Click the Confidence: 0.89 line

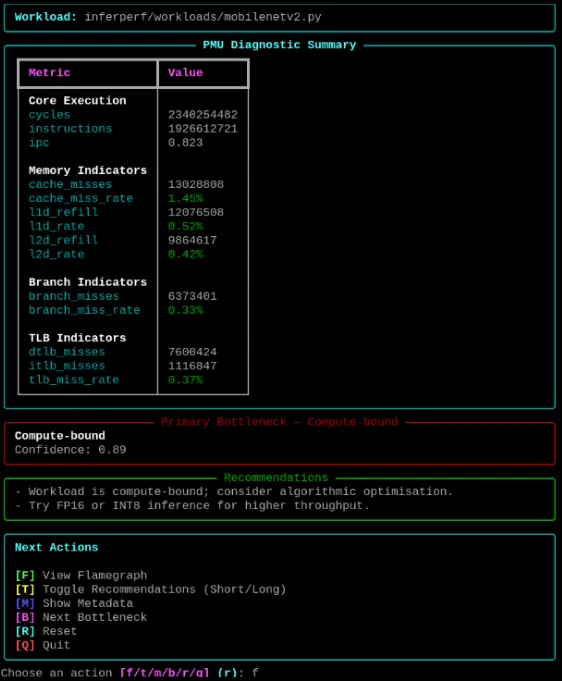tap(70, 450)
